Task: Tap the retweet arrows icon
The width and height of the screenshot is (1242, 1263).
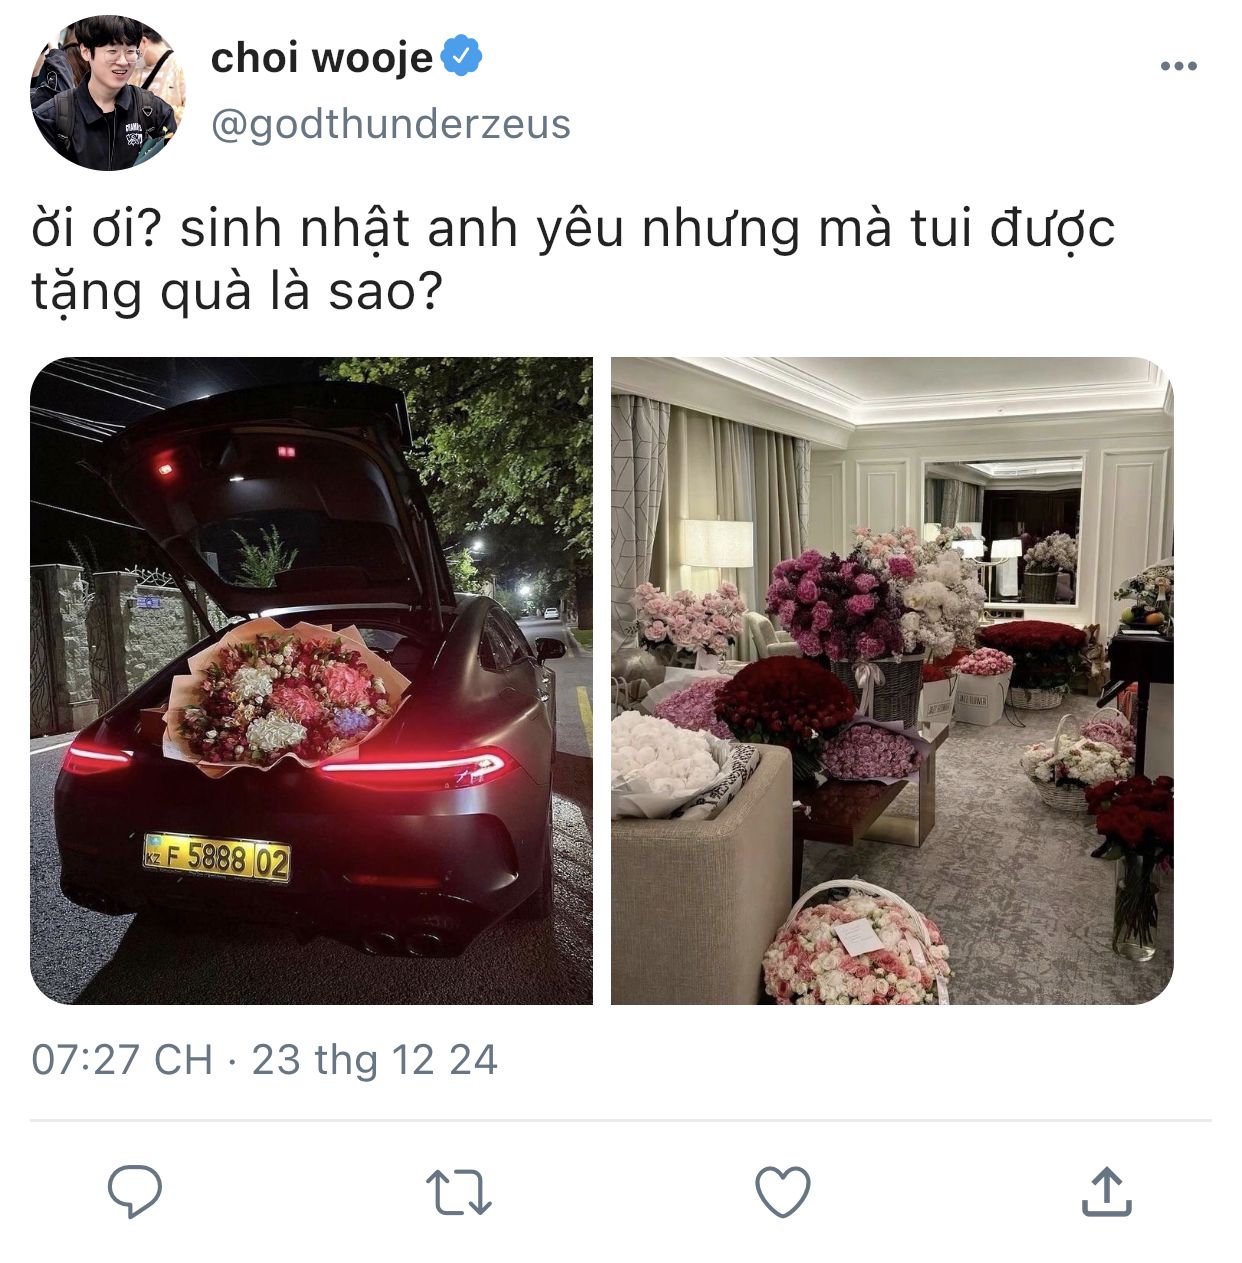Action: (x=458, y=1192)
